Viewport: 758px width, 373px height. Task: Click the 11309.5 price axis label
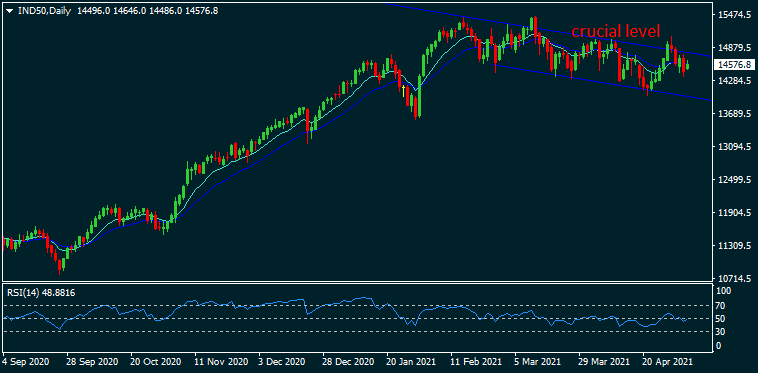point(734,246)
